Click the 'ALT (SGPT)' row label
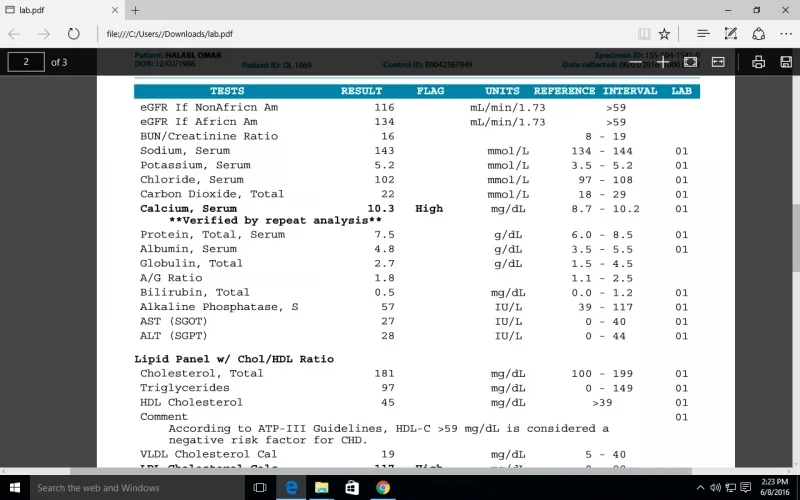800x500 pixels. 173,336
